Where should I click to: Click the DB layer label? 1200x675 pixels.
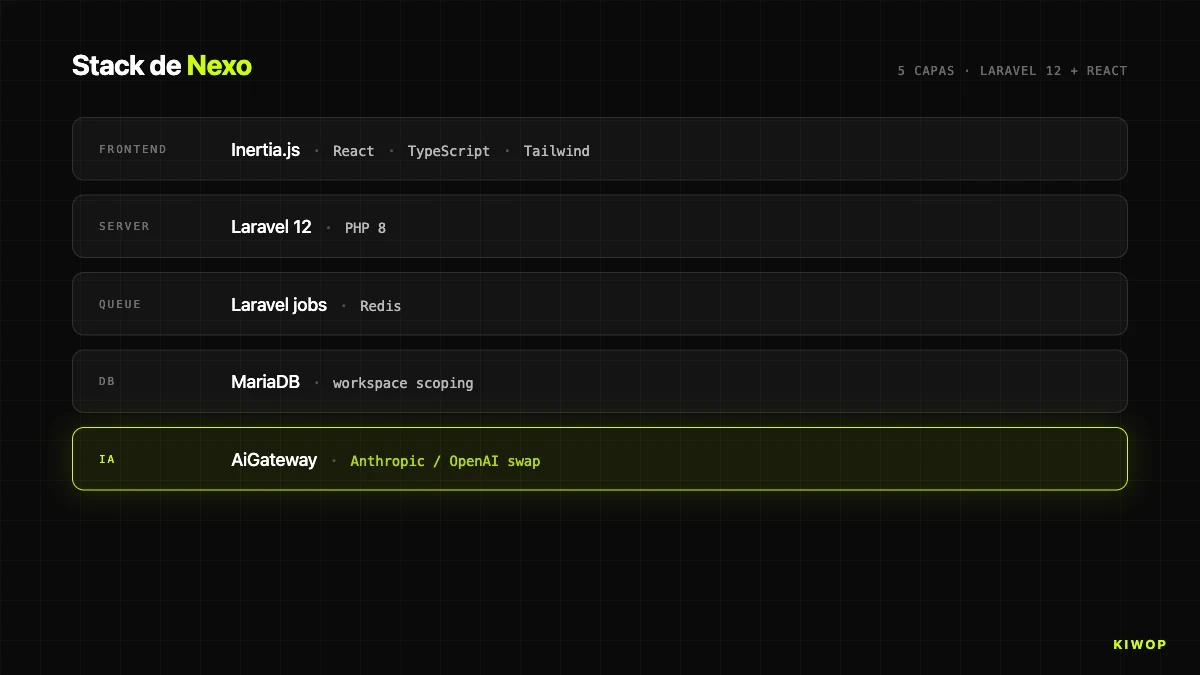tap(107, 382)
